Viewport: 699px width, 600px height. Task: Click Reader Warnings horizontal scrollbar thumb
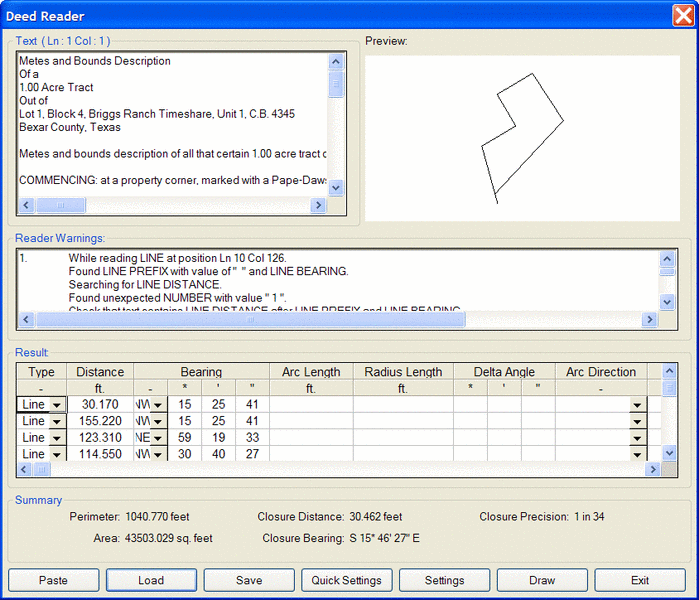pyautogui.click(x=251, y=319)
